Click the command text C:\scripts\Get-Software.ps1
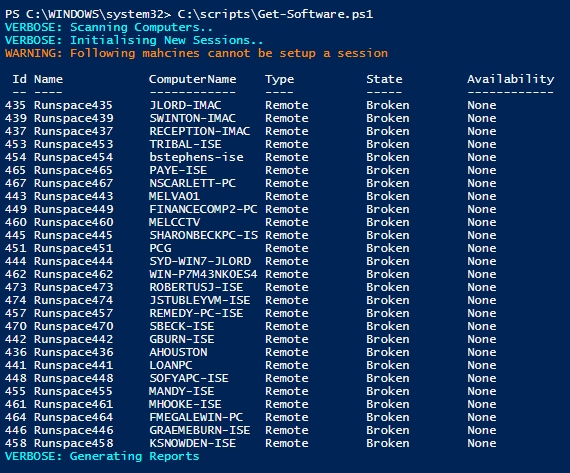The width and height of the screenshot is (570, 473). tap(275, 14)
